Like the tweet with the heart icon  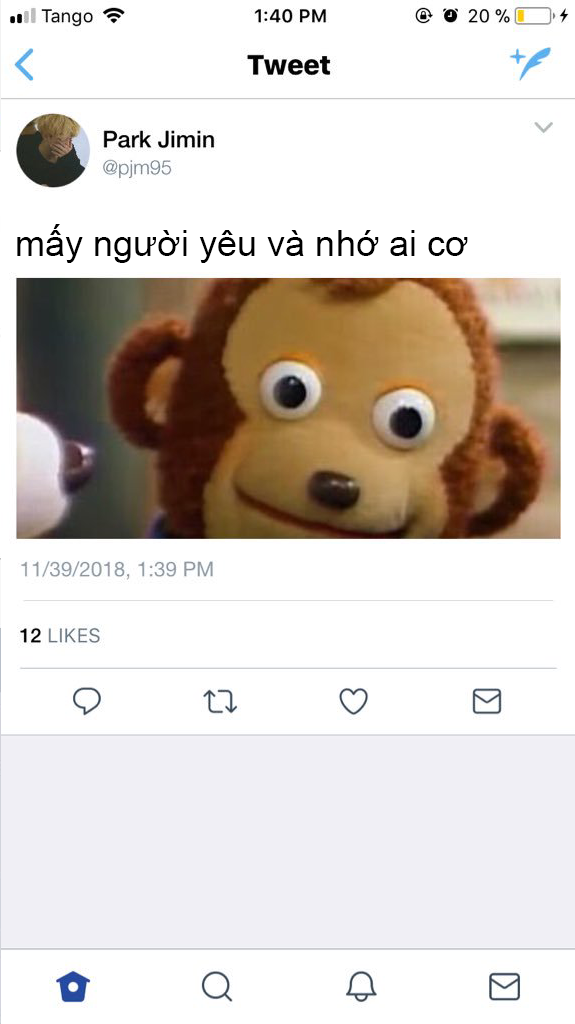353,701
